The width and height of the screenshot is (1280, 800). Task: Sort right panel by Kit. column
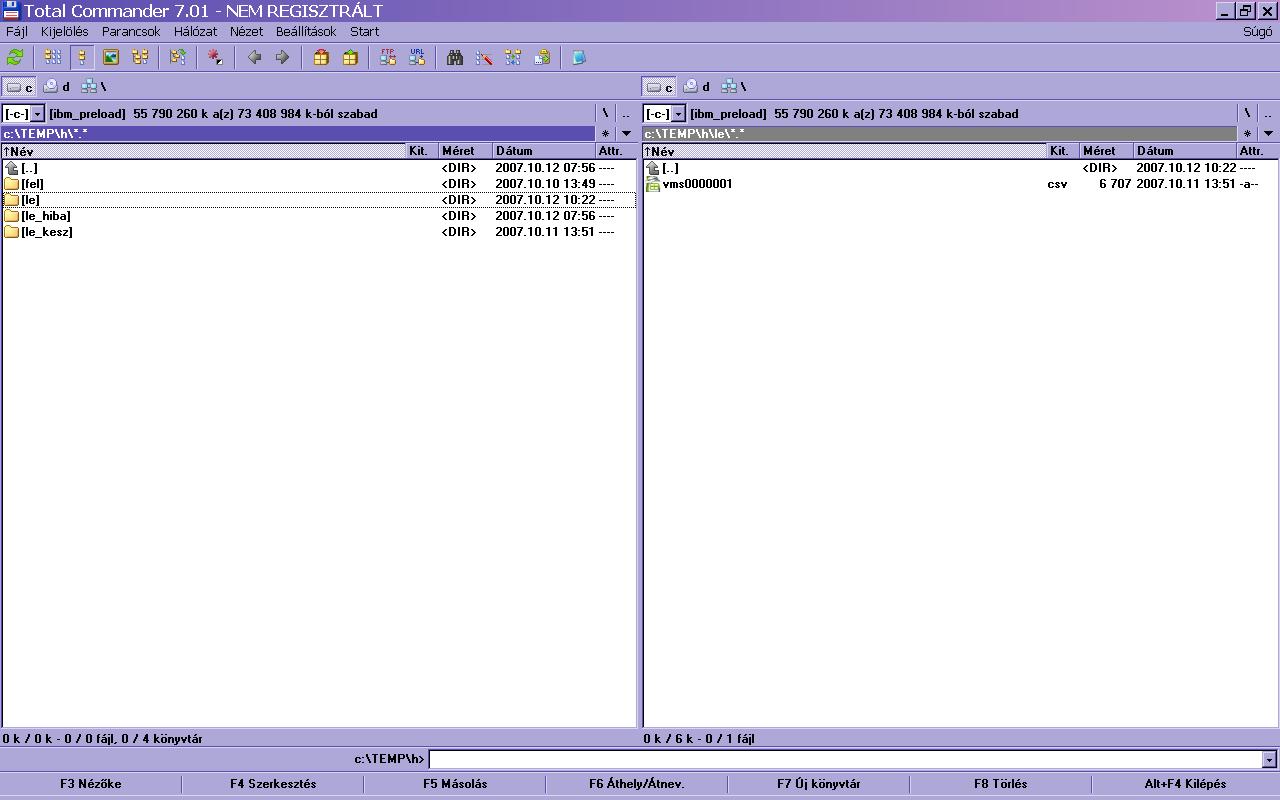1064,151
